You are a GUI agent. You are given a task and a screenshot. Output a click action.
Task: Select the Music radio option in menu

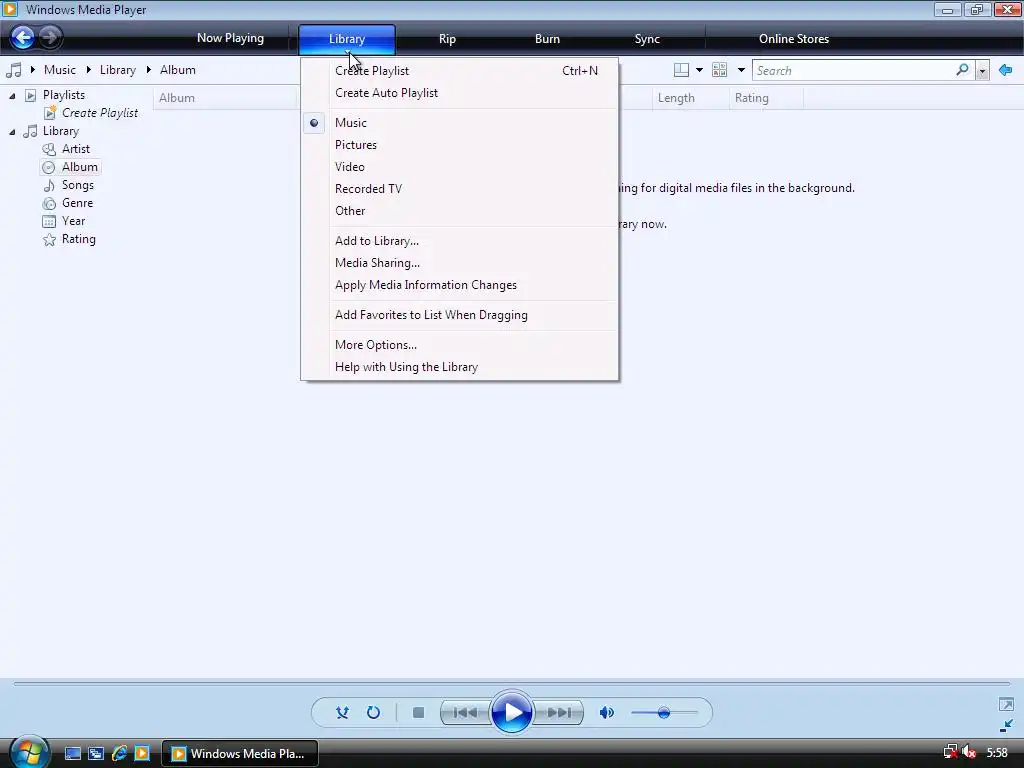pyautogui.click(x=459, y=123)
